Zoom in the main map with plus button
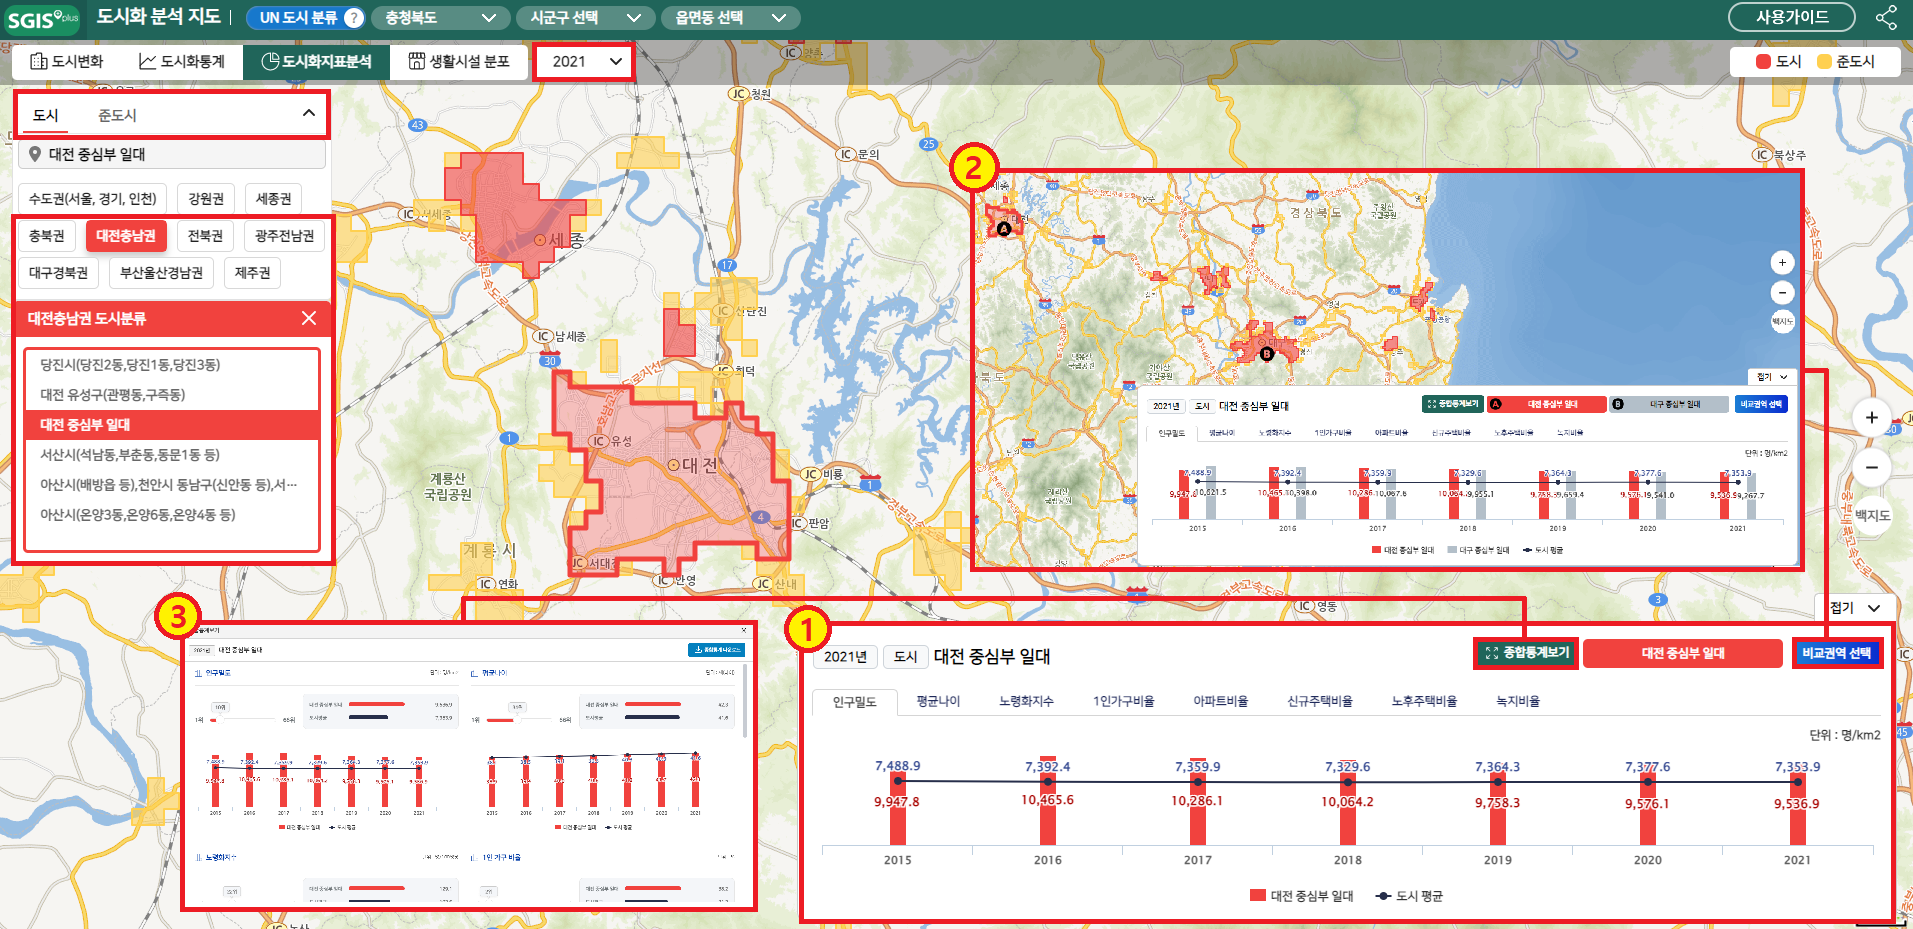1913x929 pixels. pyautogui.click(x=1871, y=418)
